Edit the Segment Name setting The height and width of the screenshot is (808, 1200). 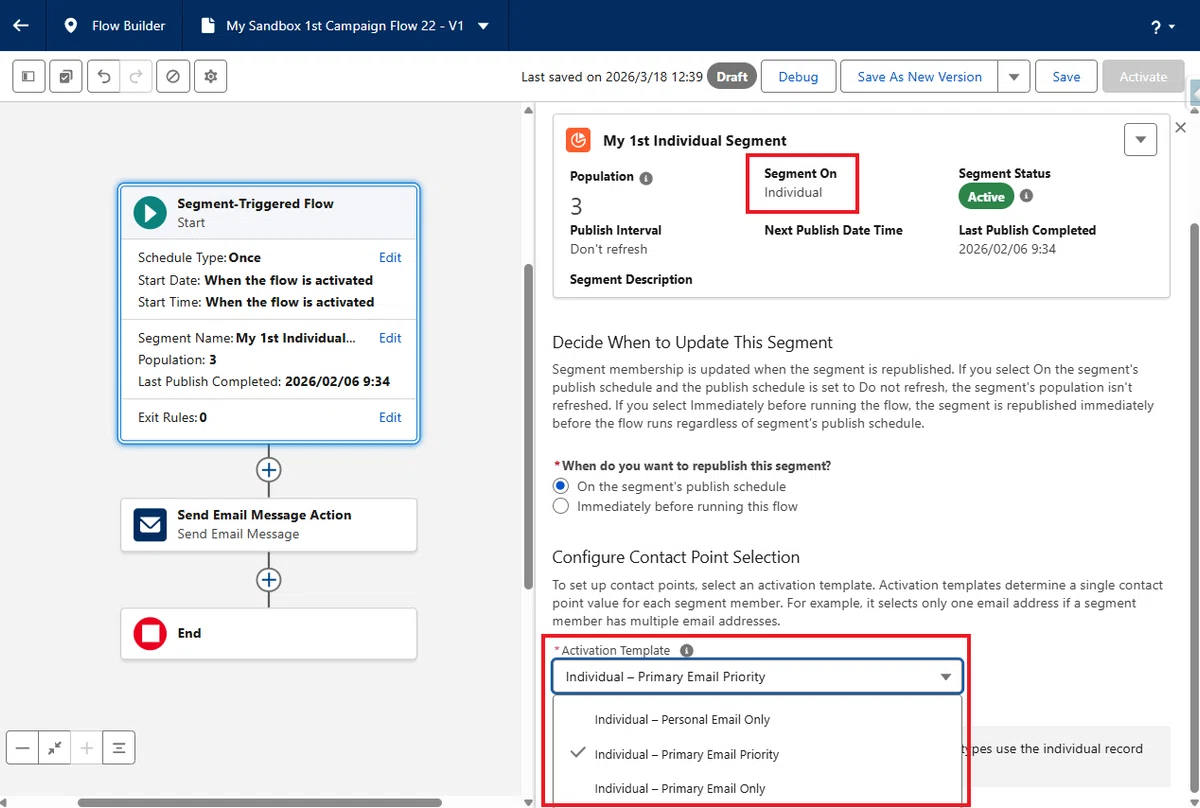pos(390,338)
